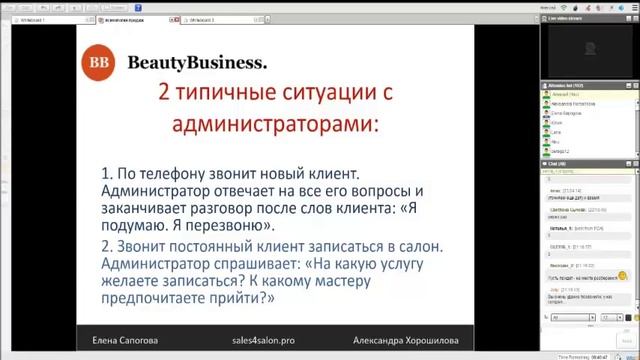This screenshot has width=640, height=360.
Task: Open the tab list arrow after Whiteboard 3
Action: click(x=268, y=20)
